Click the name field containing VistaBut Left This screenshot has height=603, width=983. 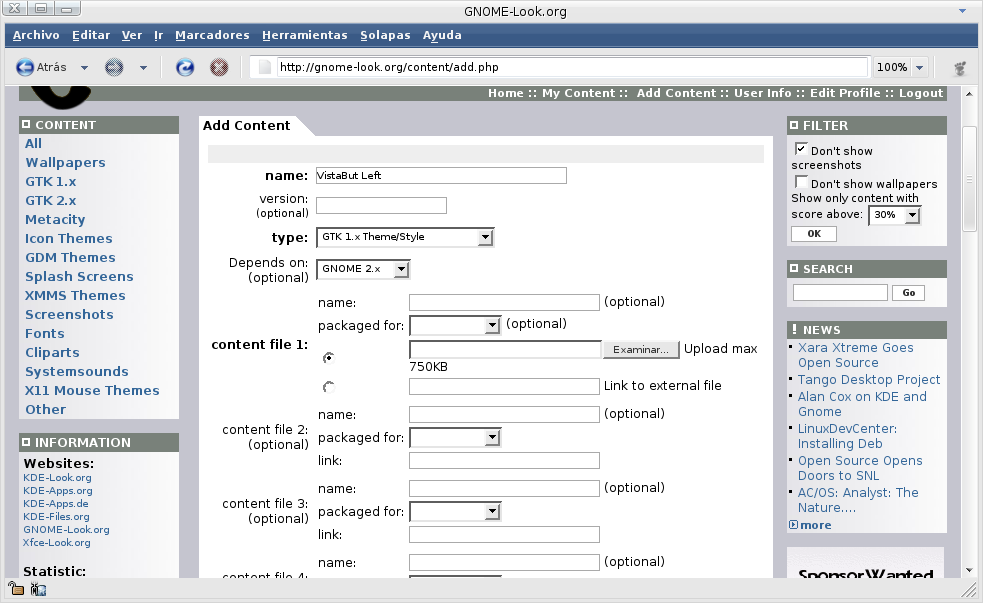[441, 176]
